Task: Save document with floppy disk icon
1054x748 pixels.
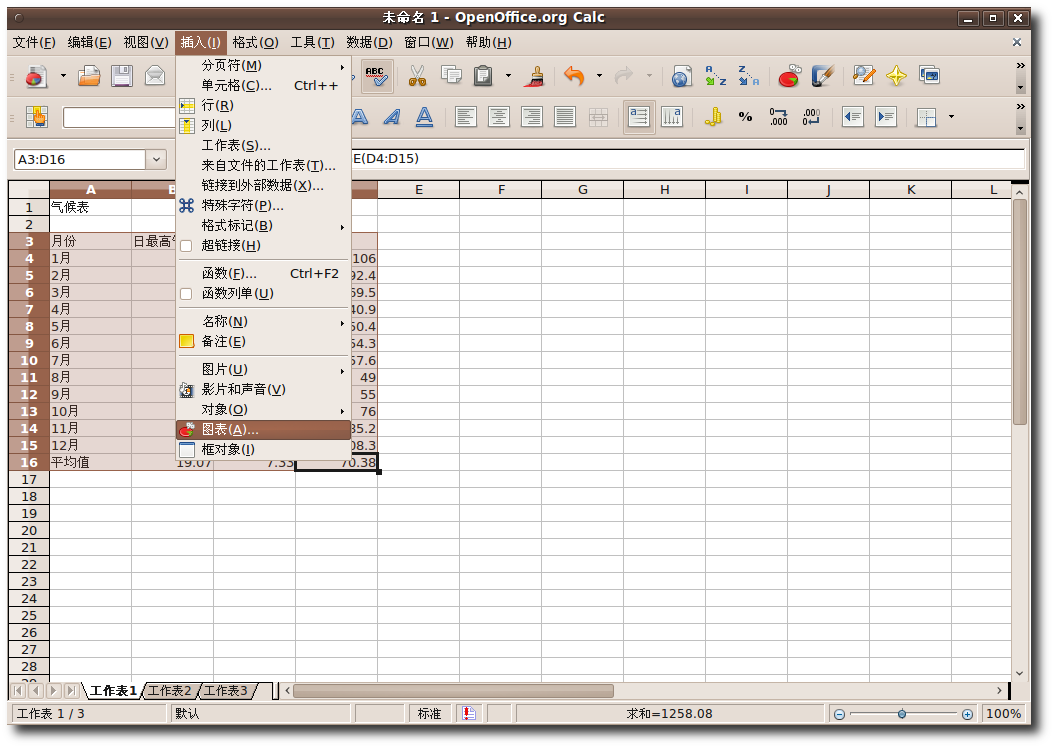Action: tap(122, 76)
